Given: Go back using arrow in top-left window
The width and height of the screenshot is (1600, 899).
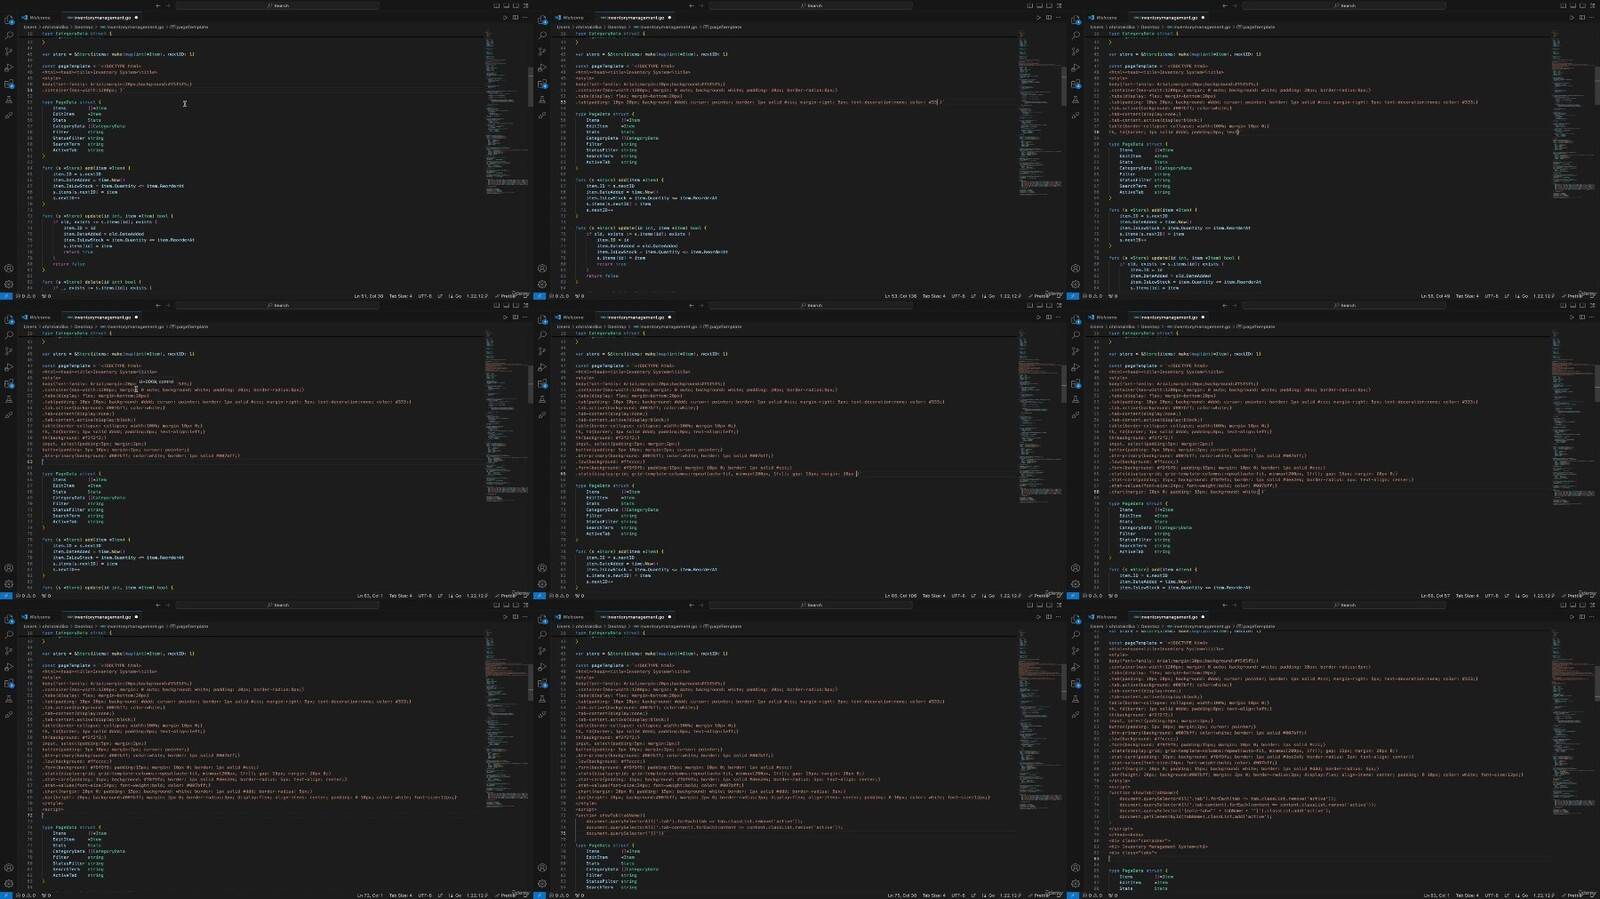Looking at the screenshot, I should coord(158,6).
